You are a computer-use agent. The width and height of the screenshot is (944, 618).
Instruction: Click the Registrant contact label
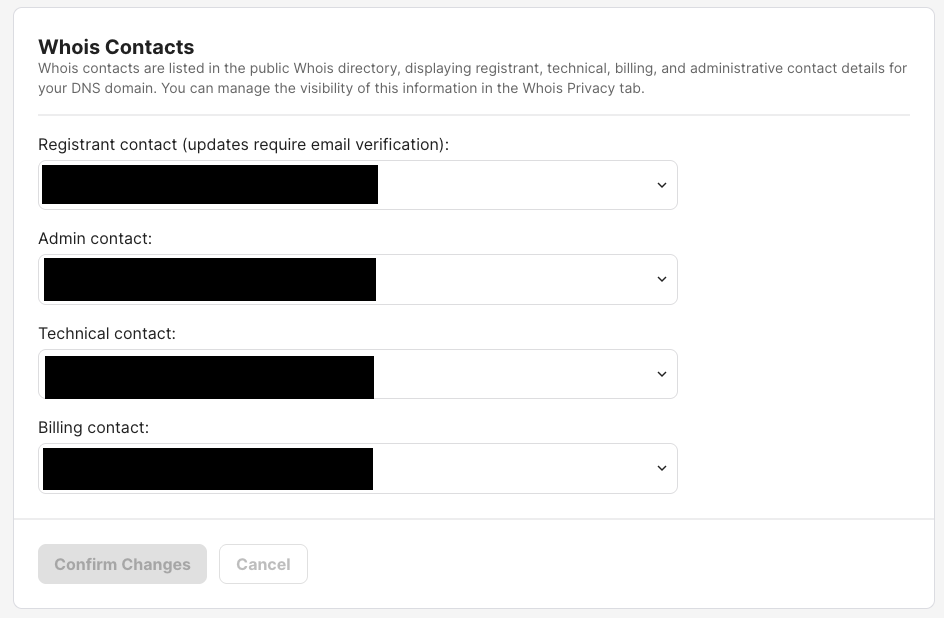(243, 144)
